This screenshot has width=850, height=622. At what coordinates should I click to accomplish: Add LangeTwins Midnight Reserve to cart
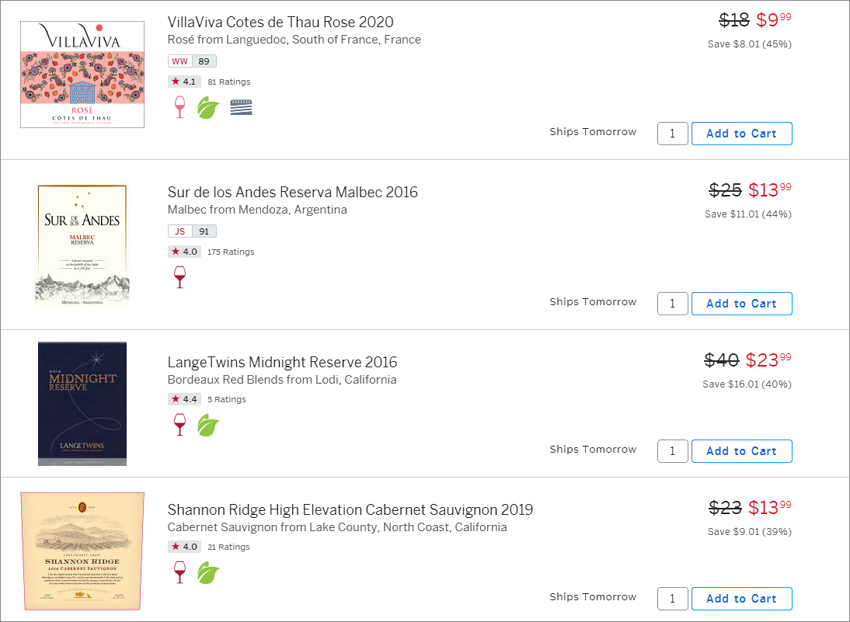click(x=742, y=451)
